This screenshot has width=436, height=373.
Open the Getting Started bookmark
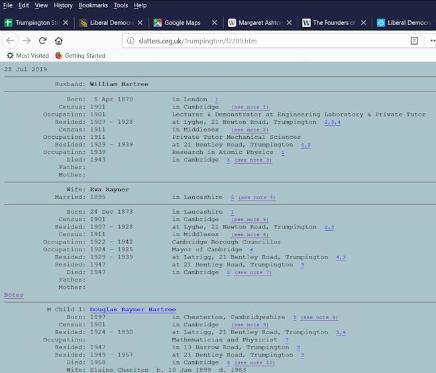81,56
